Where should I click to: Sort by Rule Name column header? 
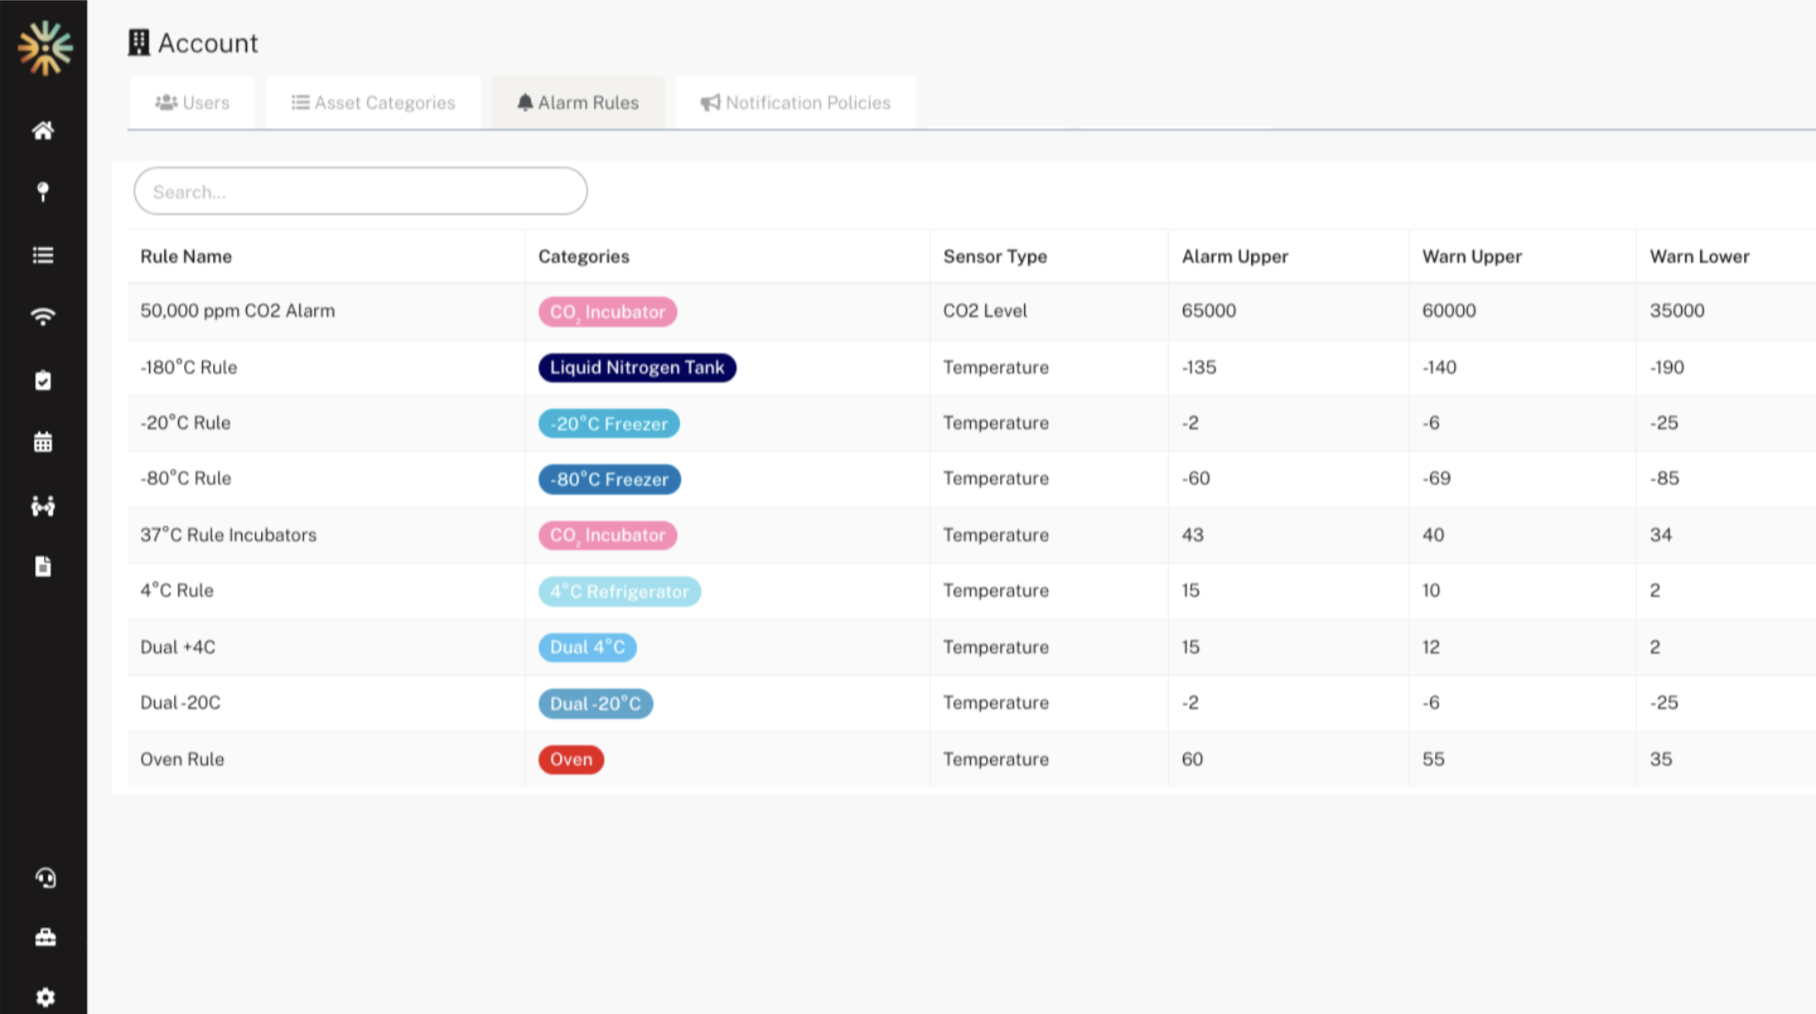(x=186, y=256)
